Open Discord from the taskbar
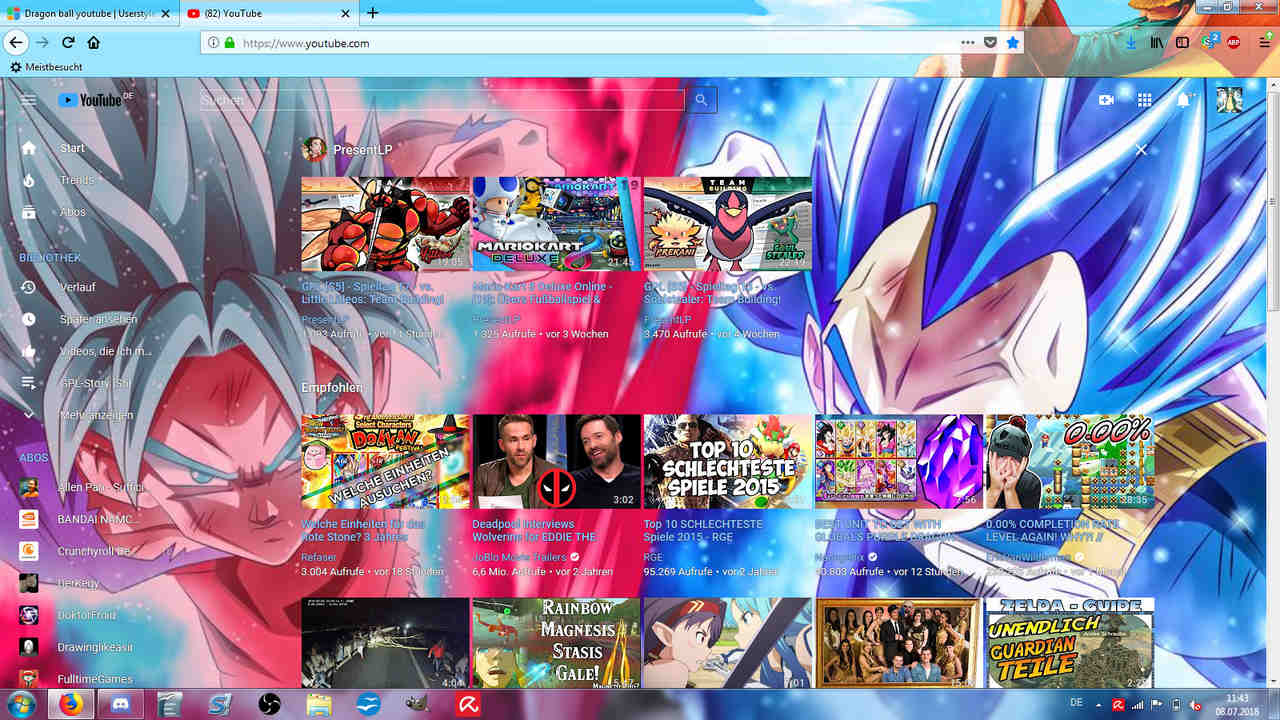1280x720 pixels. tap(122, 705)
